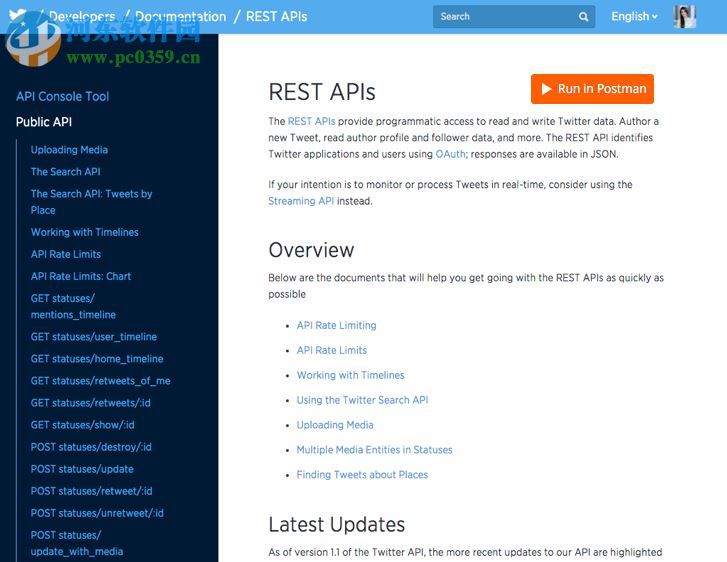Open GET statuses/show/:id entry
This screenshot has height=562, width=727.
(83, 425)
